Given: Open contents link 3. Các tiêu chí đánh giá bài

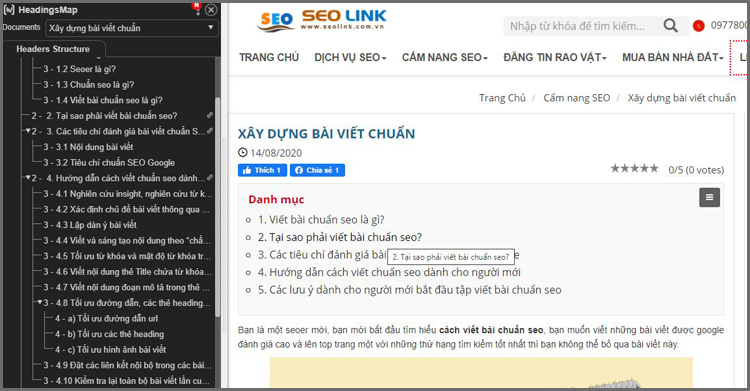Looking at the screenshot, I should [x=322, y=255].
